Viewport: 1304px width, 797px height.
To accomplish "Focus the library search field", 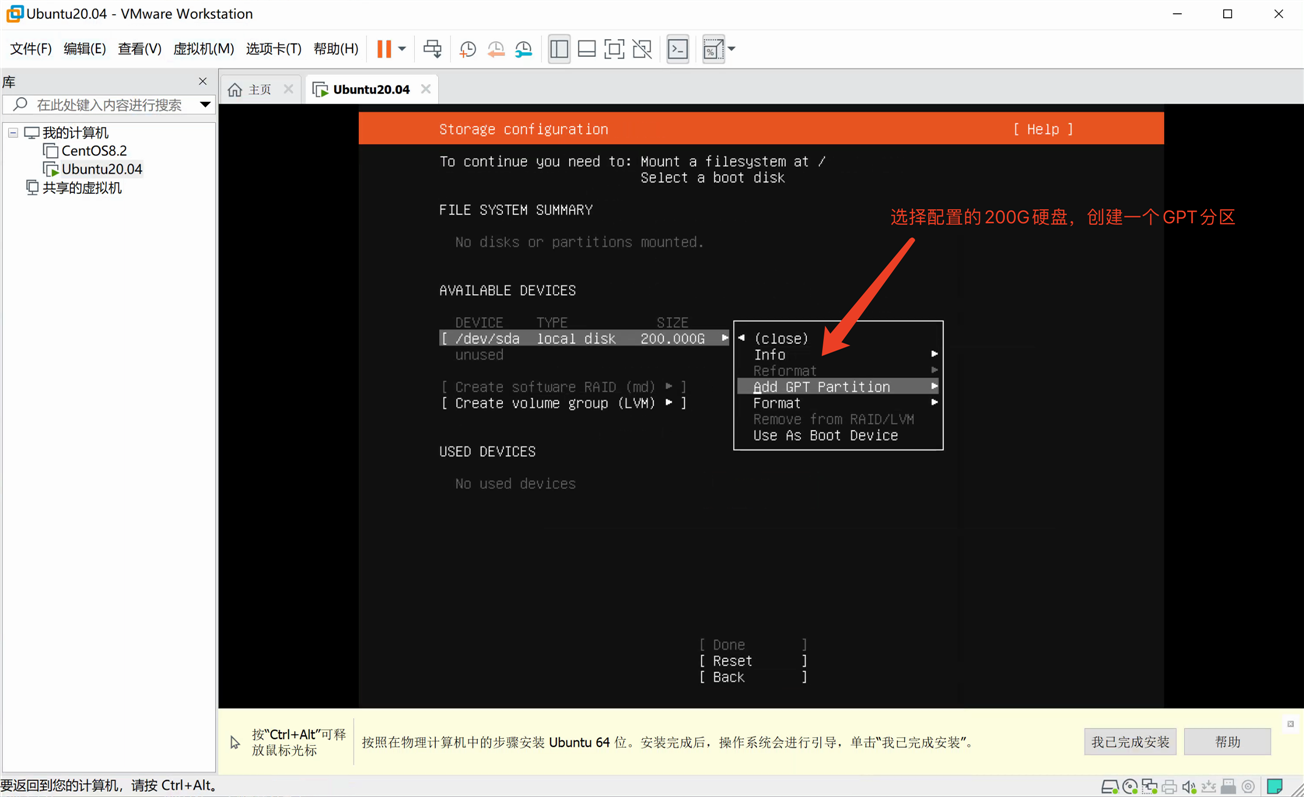I will [x=108, y=105].
